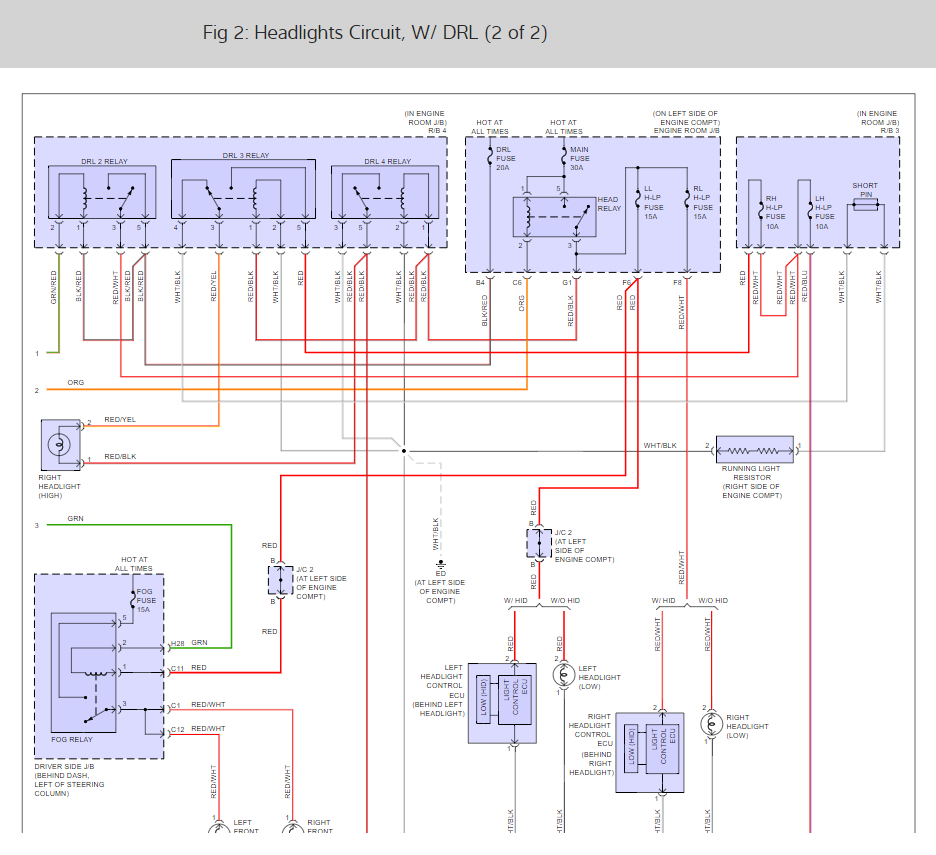
Task: Click the GRN/RED wire label
Action: tap(54, 287)
